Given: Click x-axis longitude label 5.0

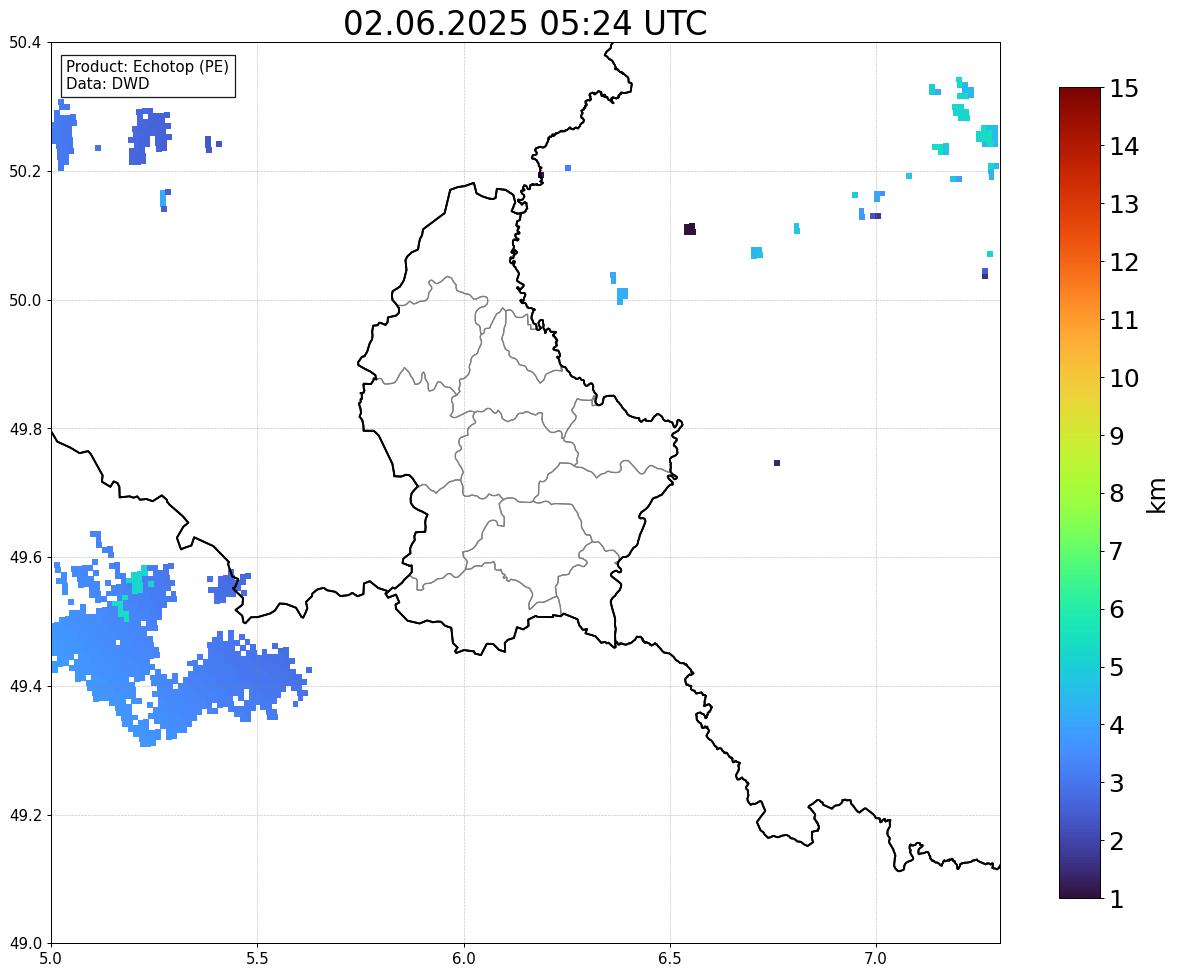Looking at the screenshot, I should click(51, 959).
